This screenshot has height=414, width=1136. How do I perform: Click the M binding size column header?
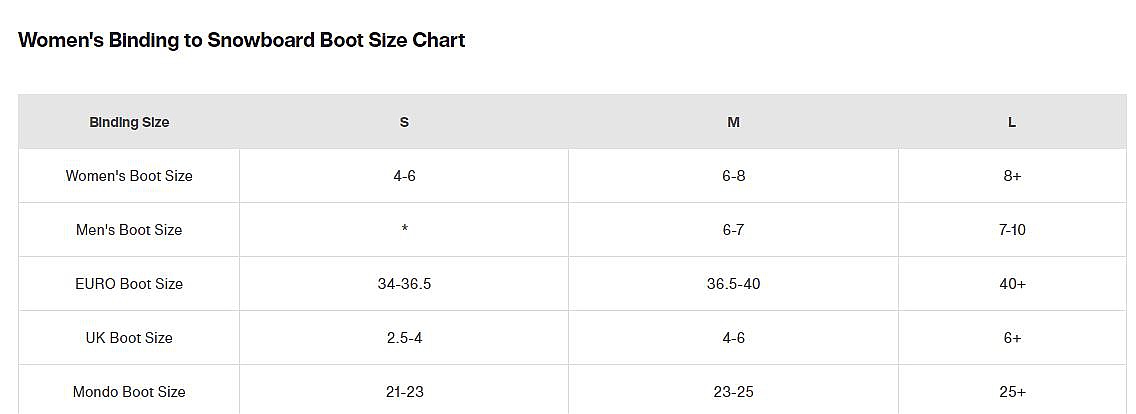pos(733,122)
